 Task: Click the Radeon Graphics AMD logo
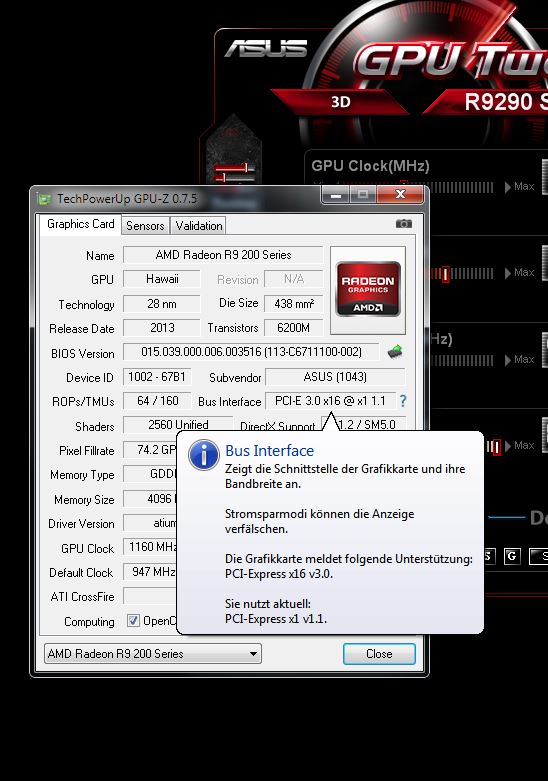368,289
